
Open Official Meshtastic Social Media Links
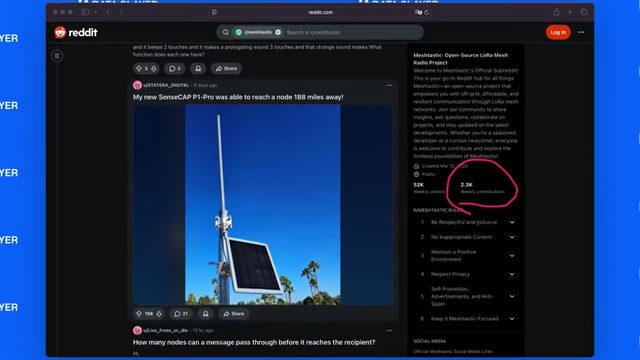[453, 351]
